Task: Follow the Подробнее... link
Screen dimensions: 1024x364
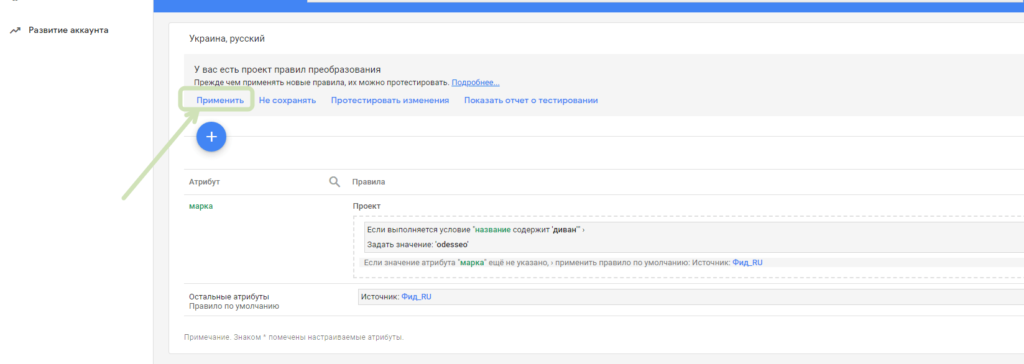Action: [x=475, y=83]
